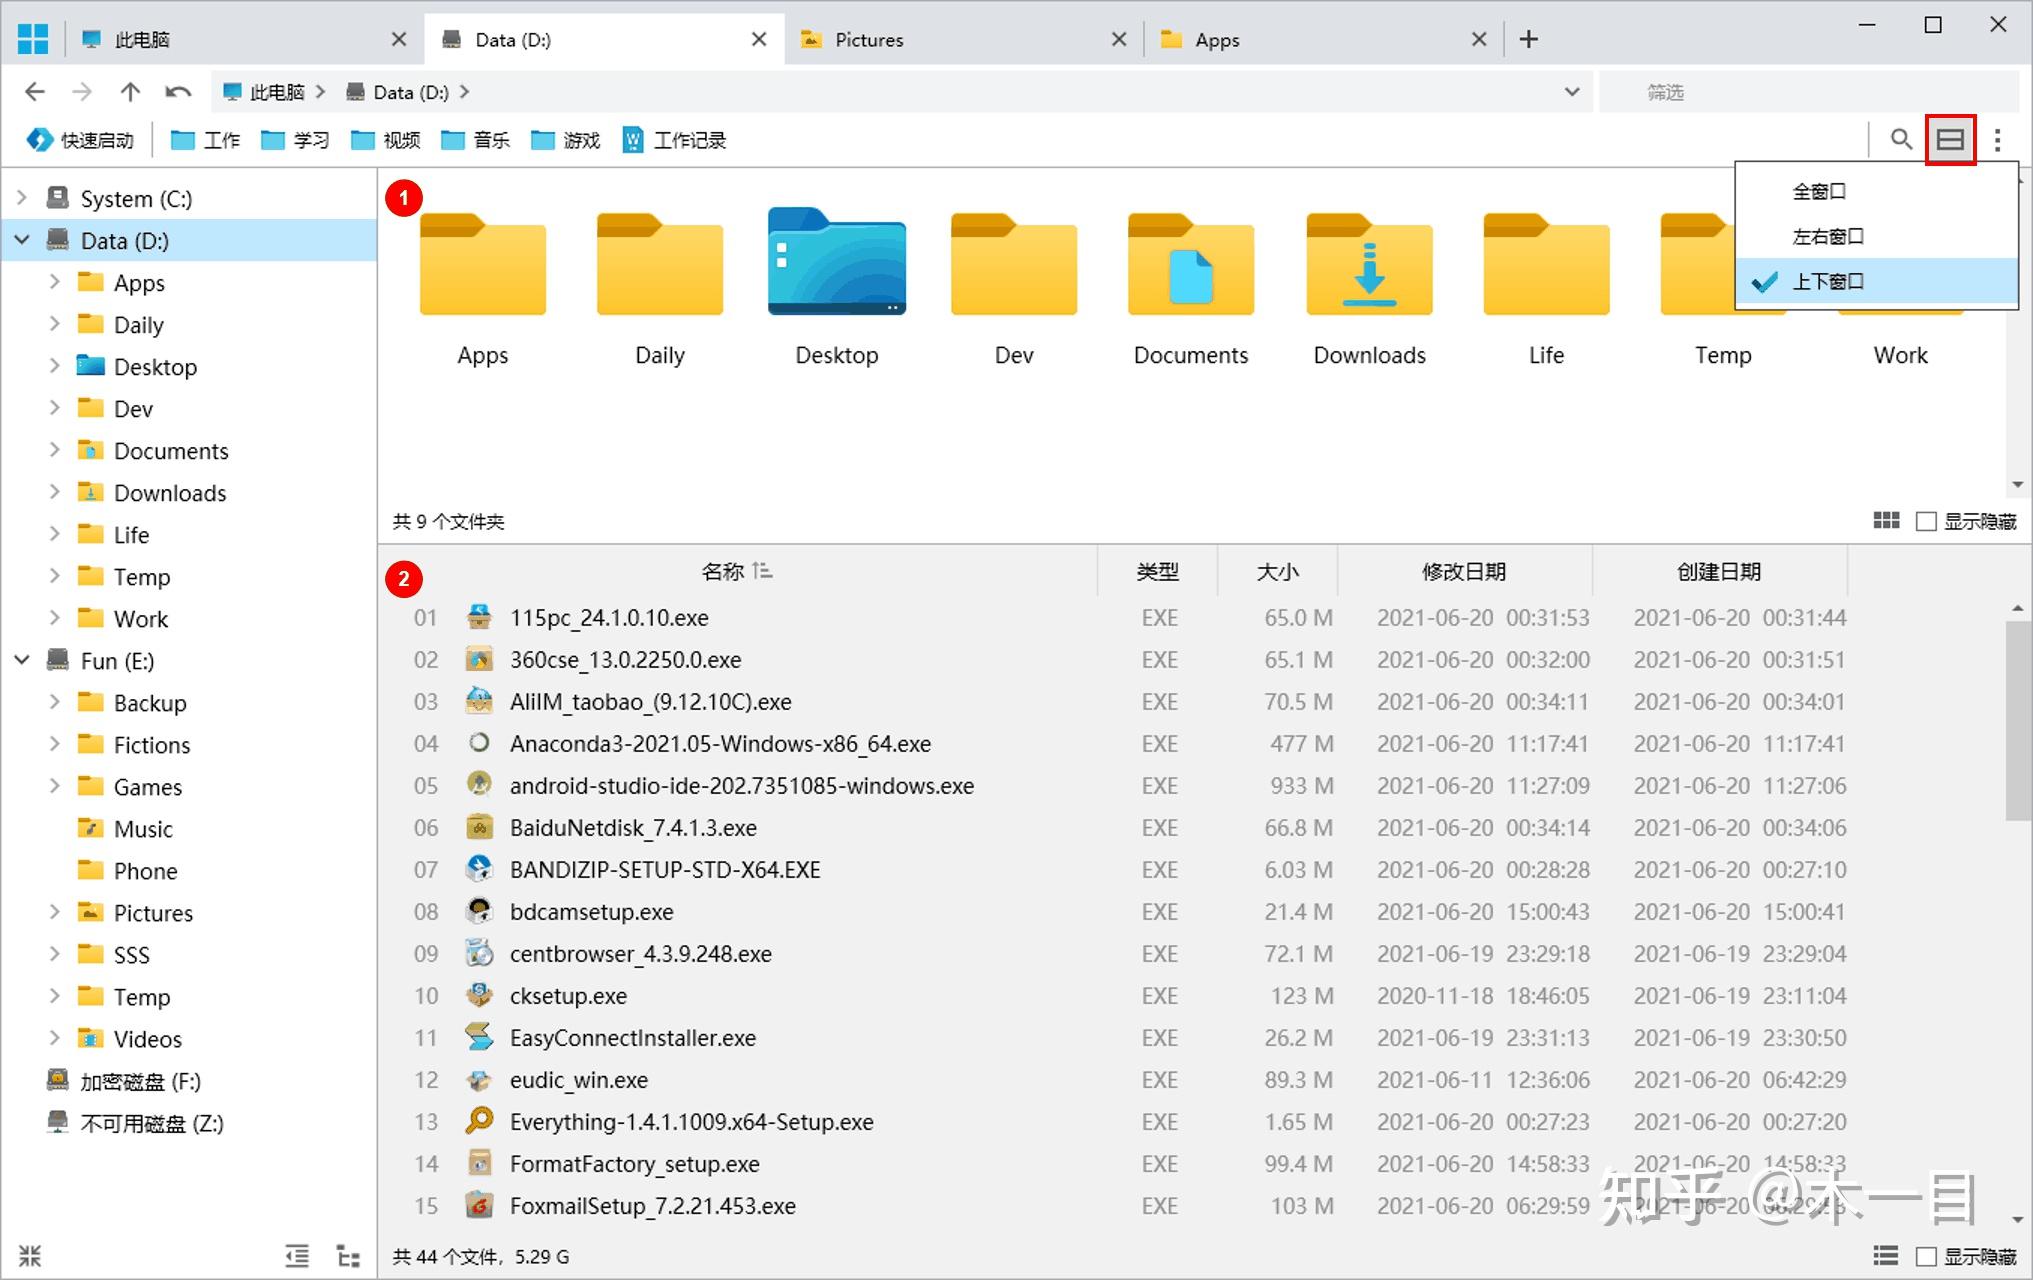Collapse the Fun (E:) drive in sidebar
This screenshot has height=1280, width=2033.
(22, 660)
